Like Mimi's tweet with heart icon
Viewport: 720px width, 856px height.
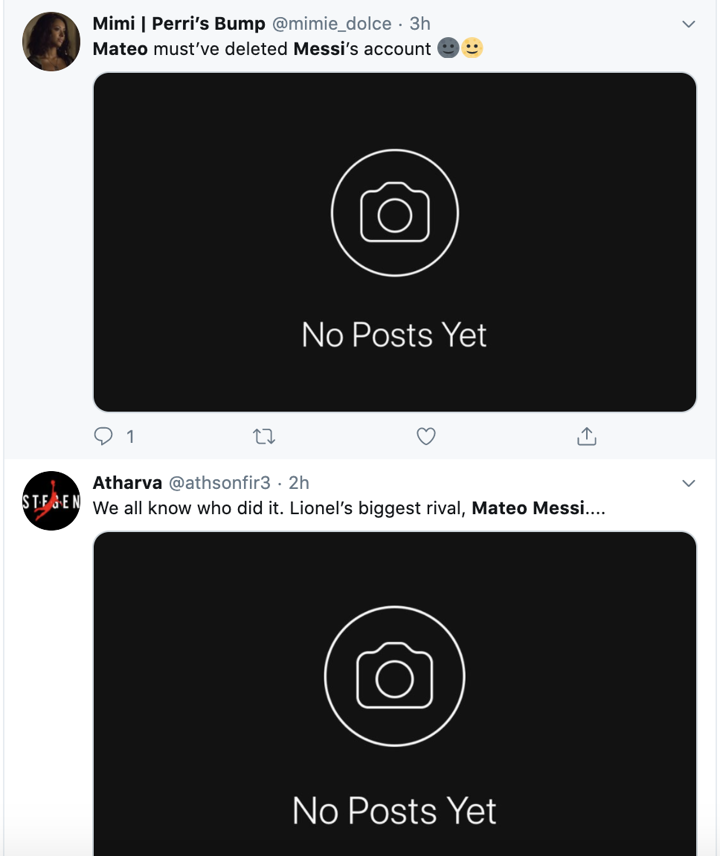click(426, 436)
